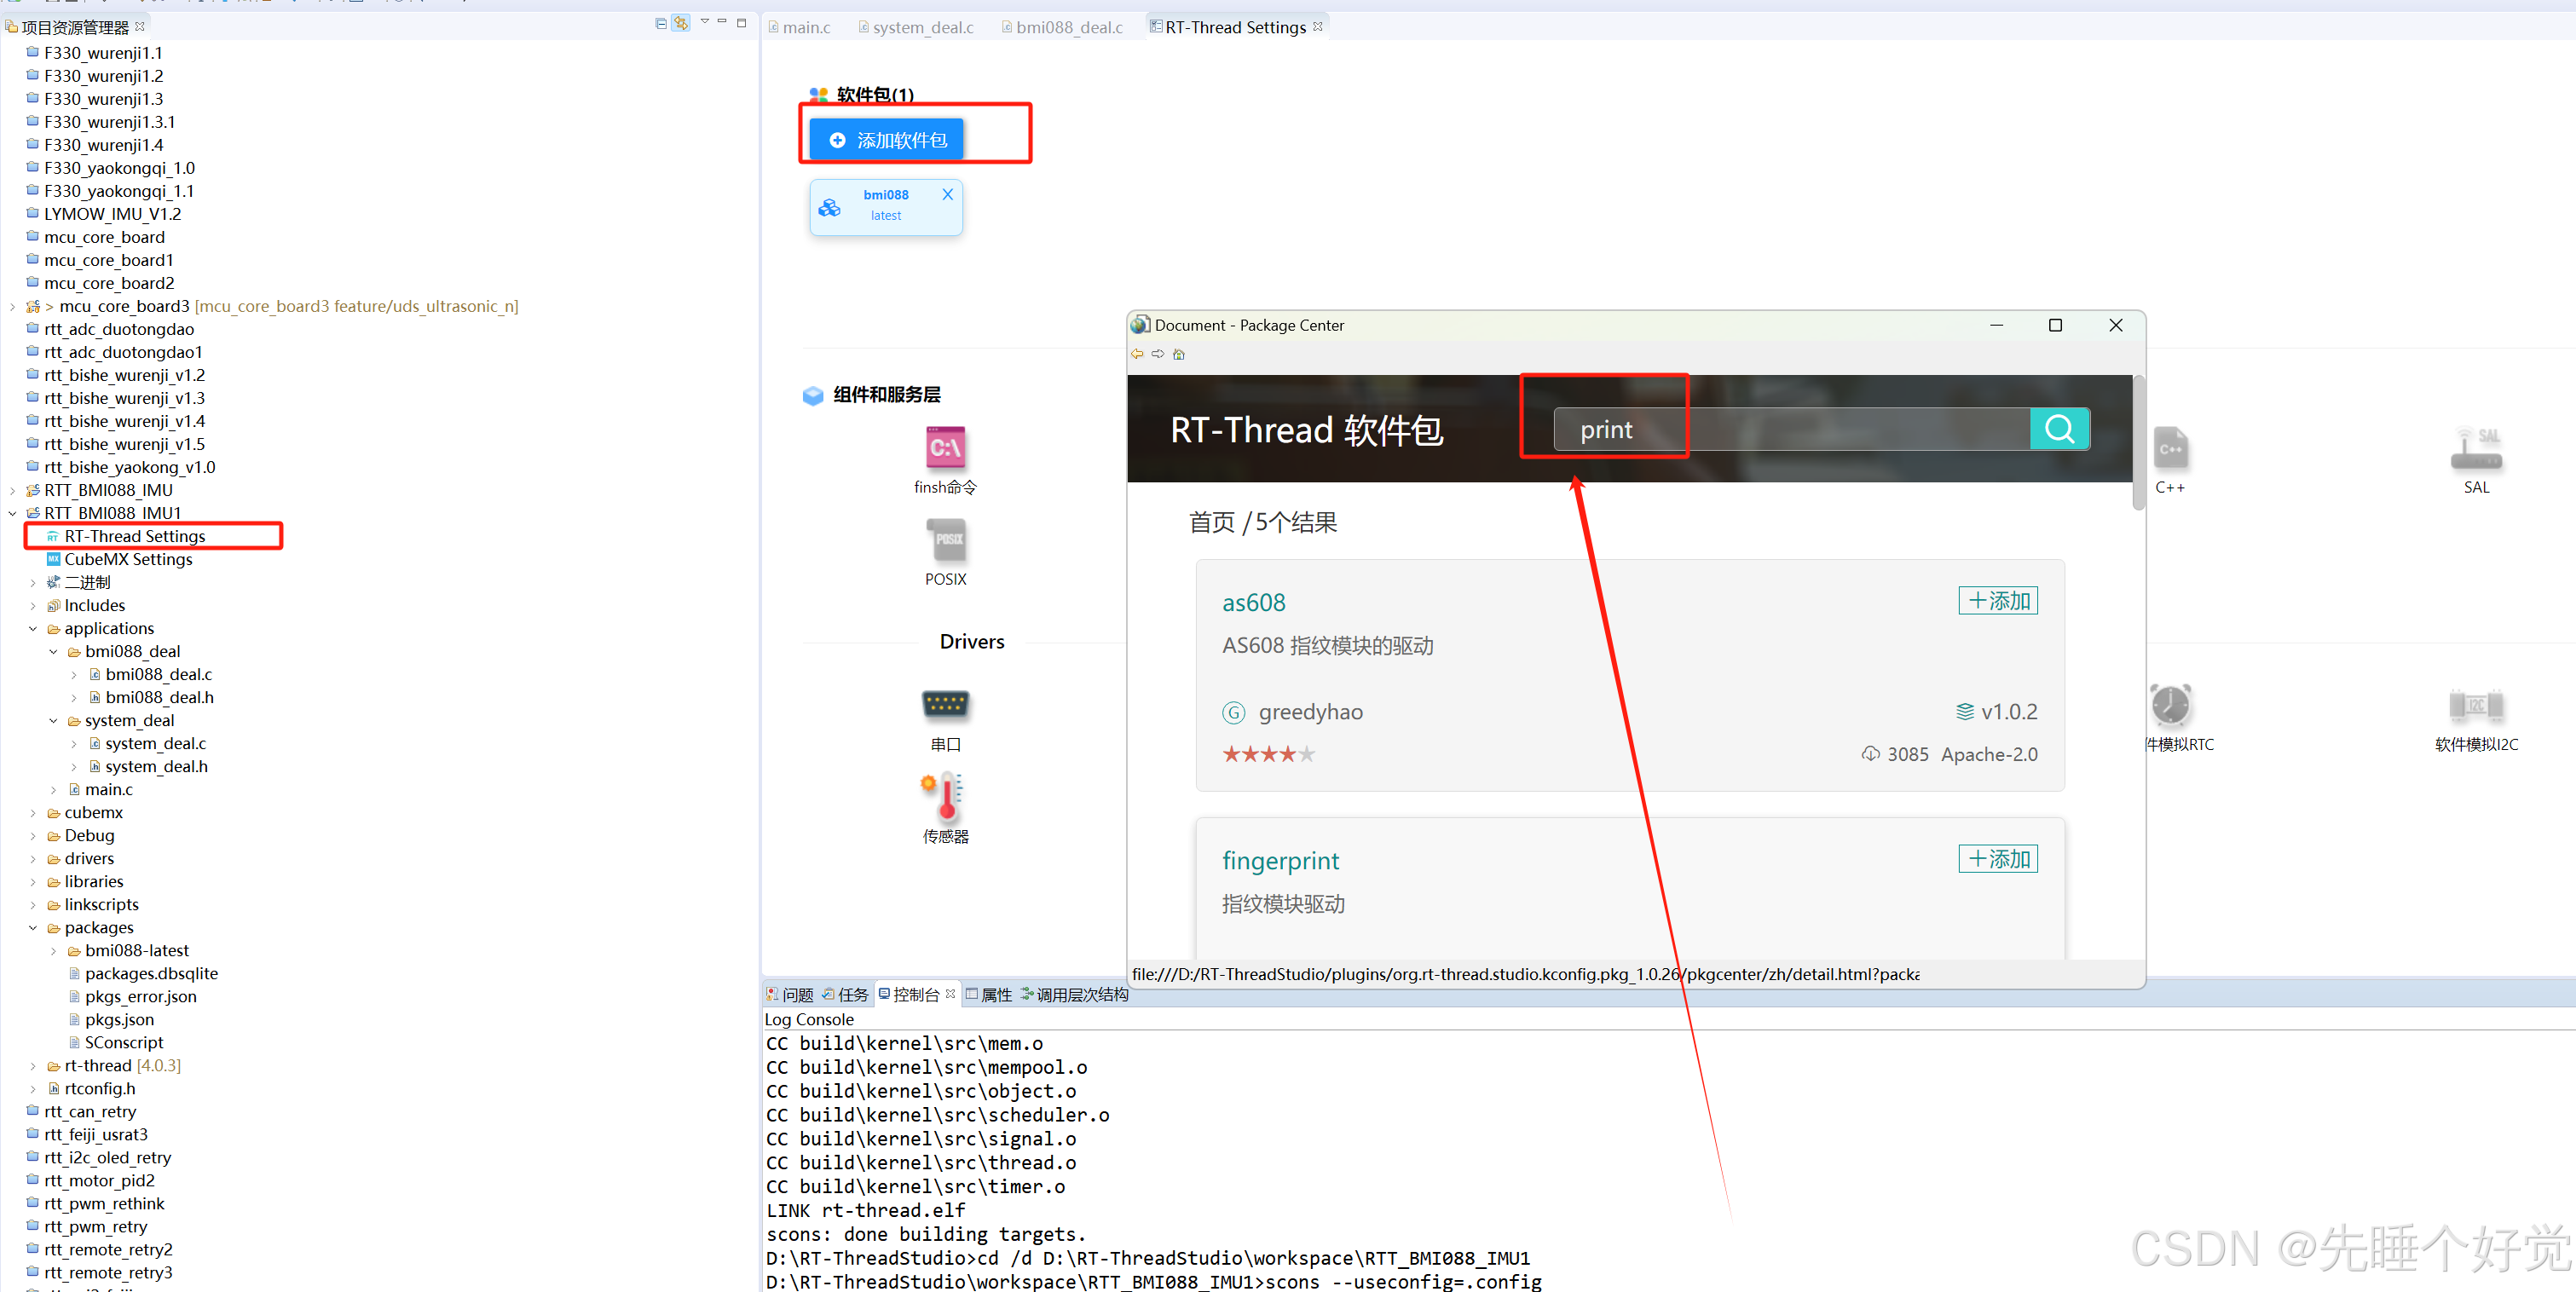
Task: Click the SAL component icon
Action: click(2476, 450)
